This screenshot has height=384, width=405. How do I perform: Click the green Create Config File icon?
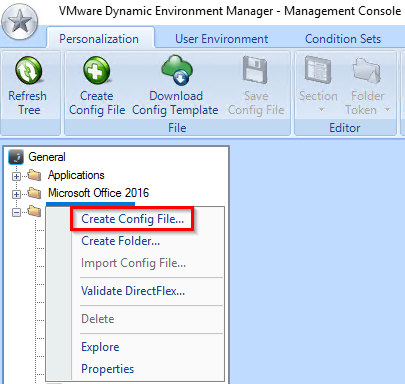click(97, 70)
